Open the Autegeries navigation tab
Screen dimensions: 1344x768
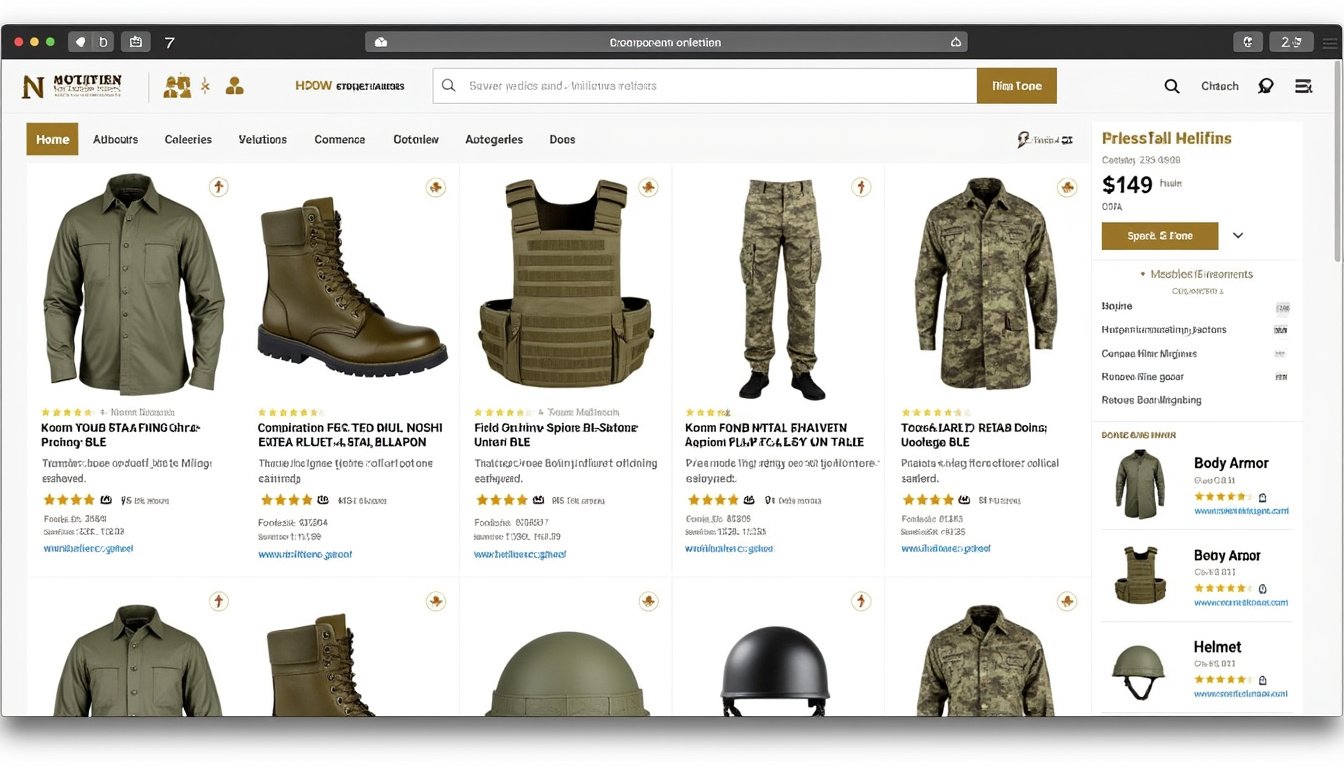494,140
